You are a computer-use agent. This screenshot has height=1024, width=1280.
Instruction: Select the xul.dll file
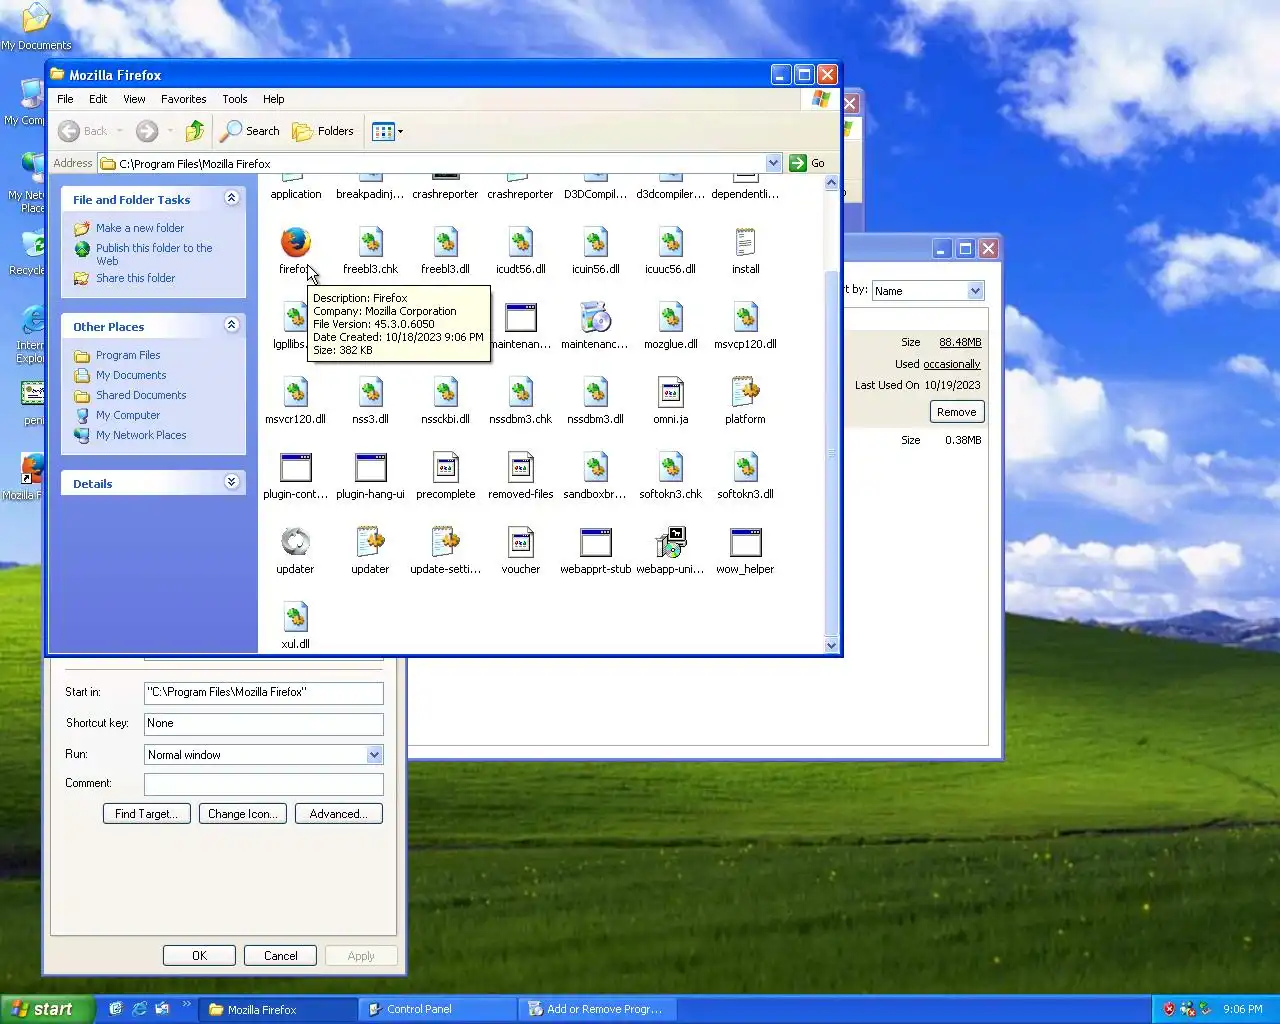pos(295,625)
